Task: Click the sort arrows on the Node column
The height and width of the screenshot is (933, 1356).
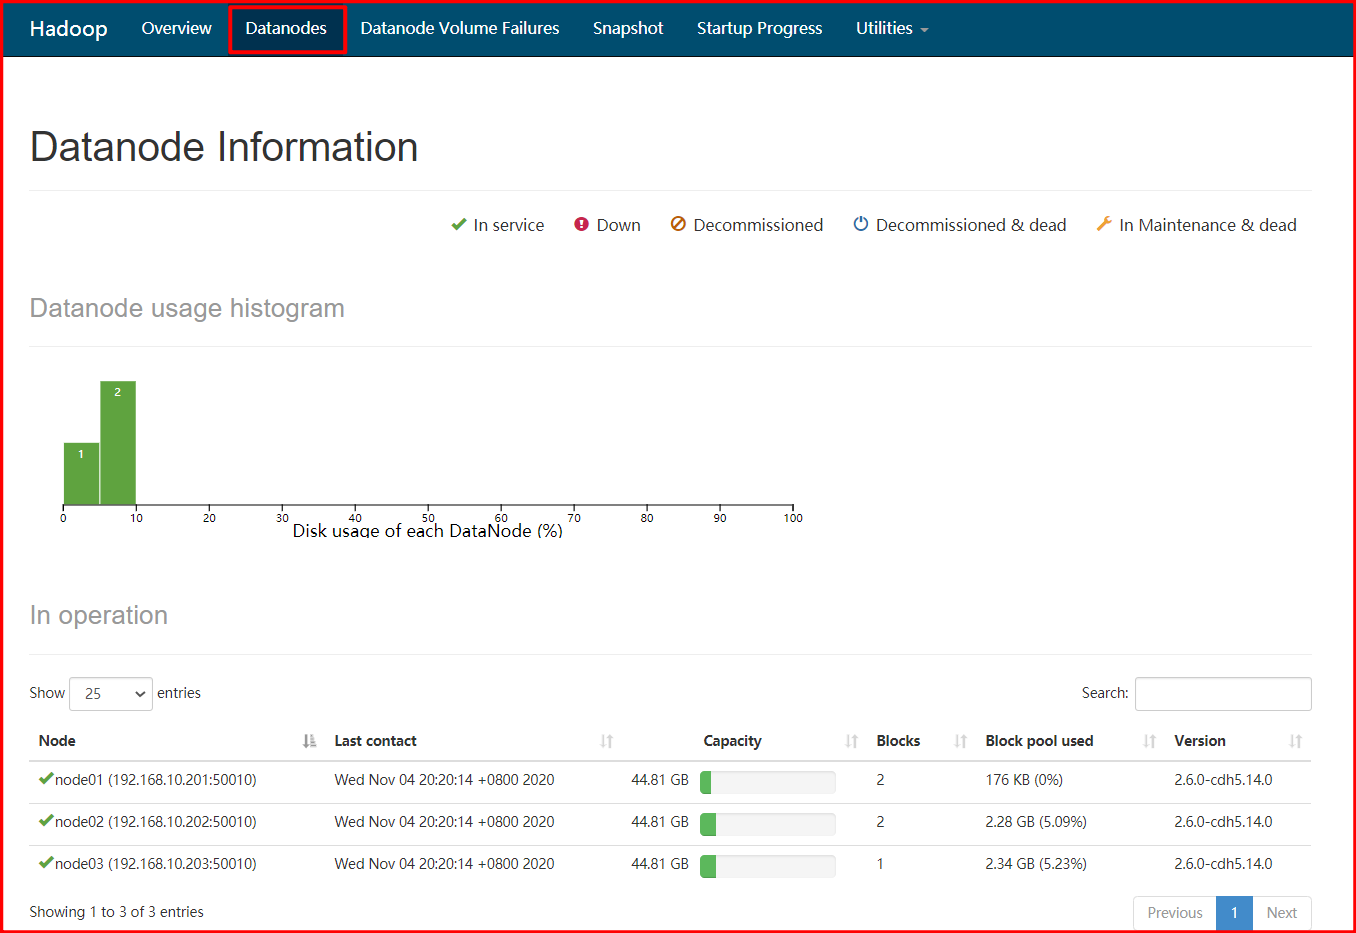Action: 308,741
